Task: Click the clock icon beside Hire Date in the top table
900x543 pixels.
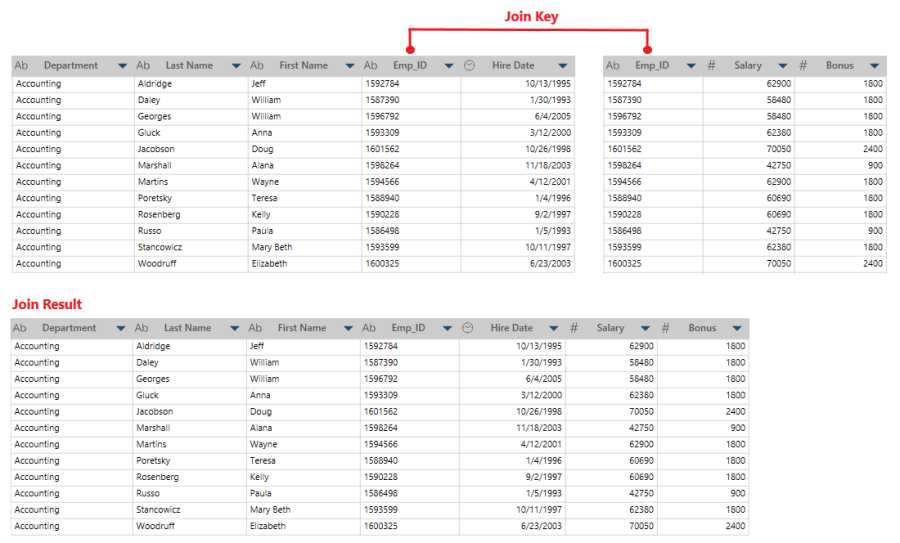Action: [469, 66]
